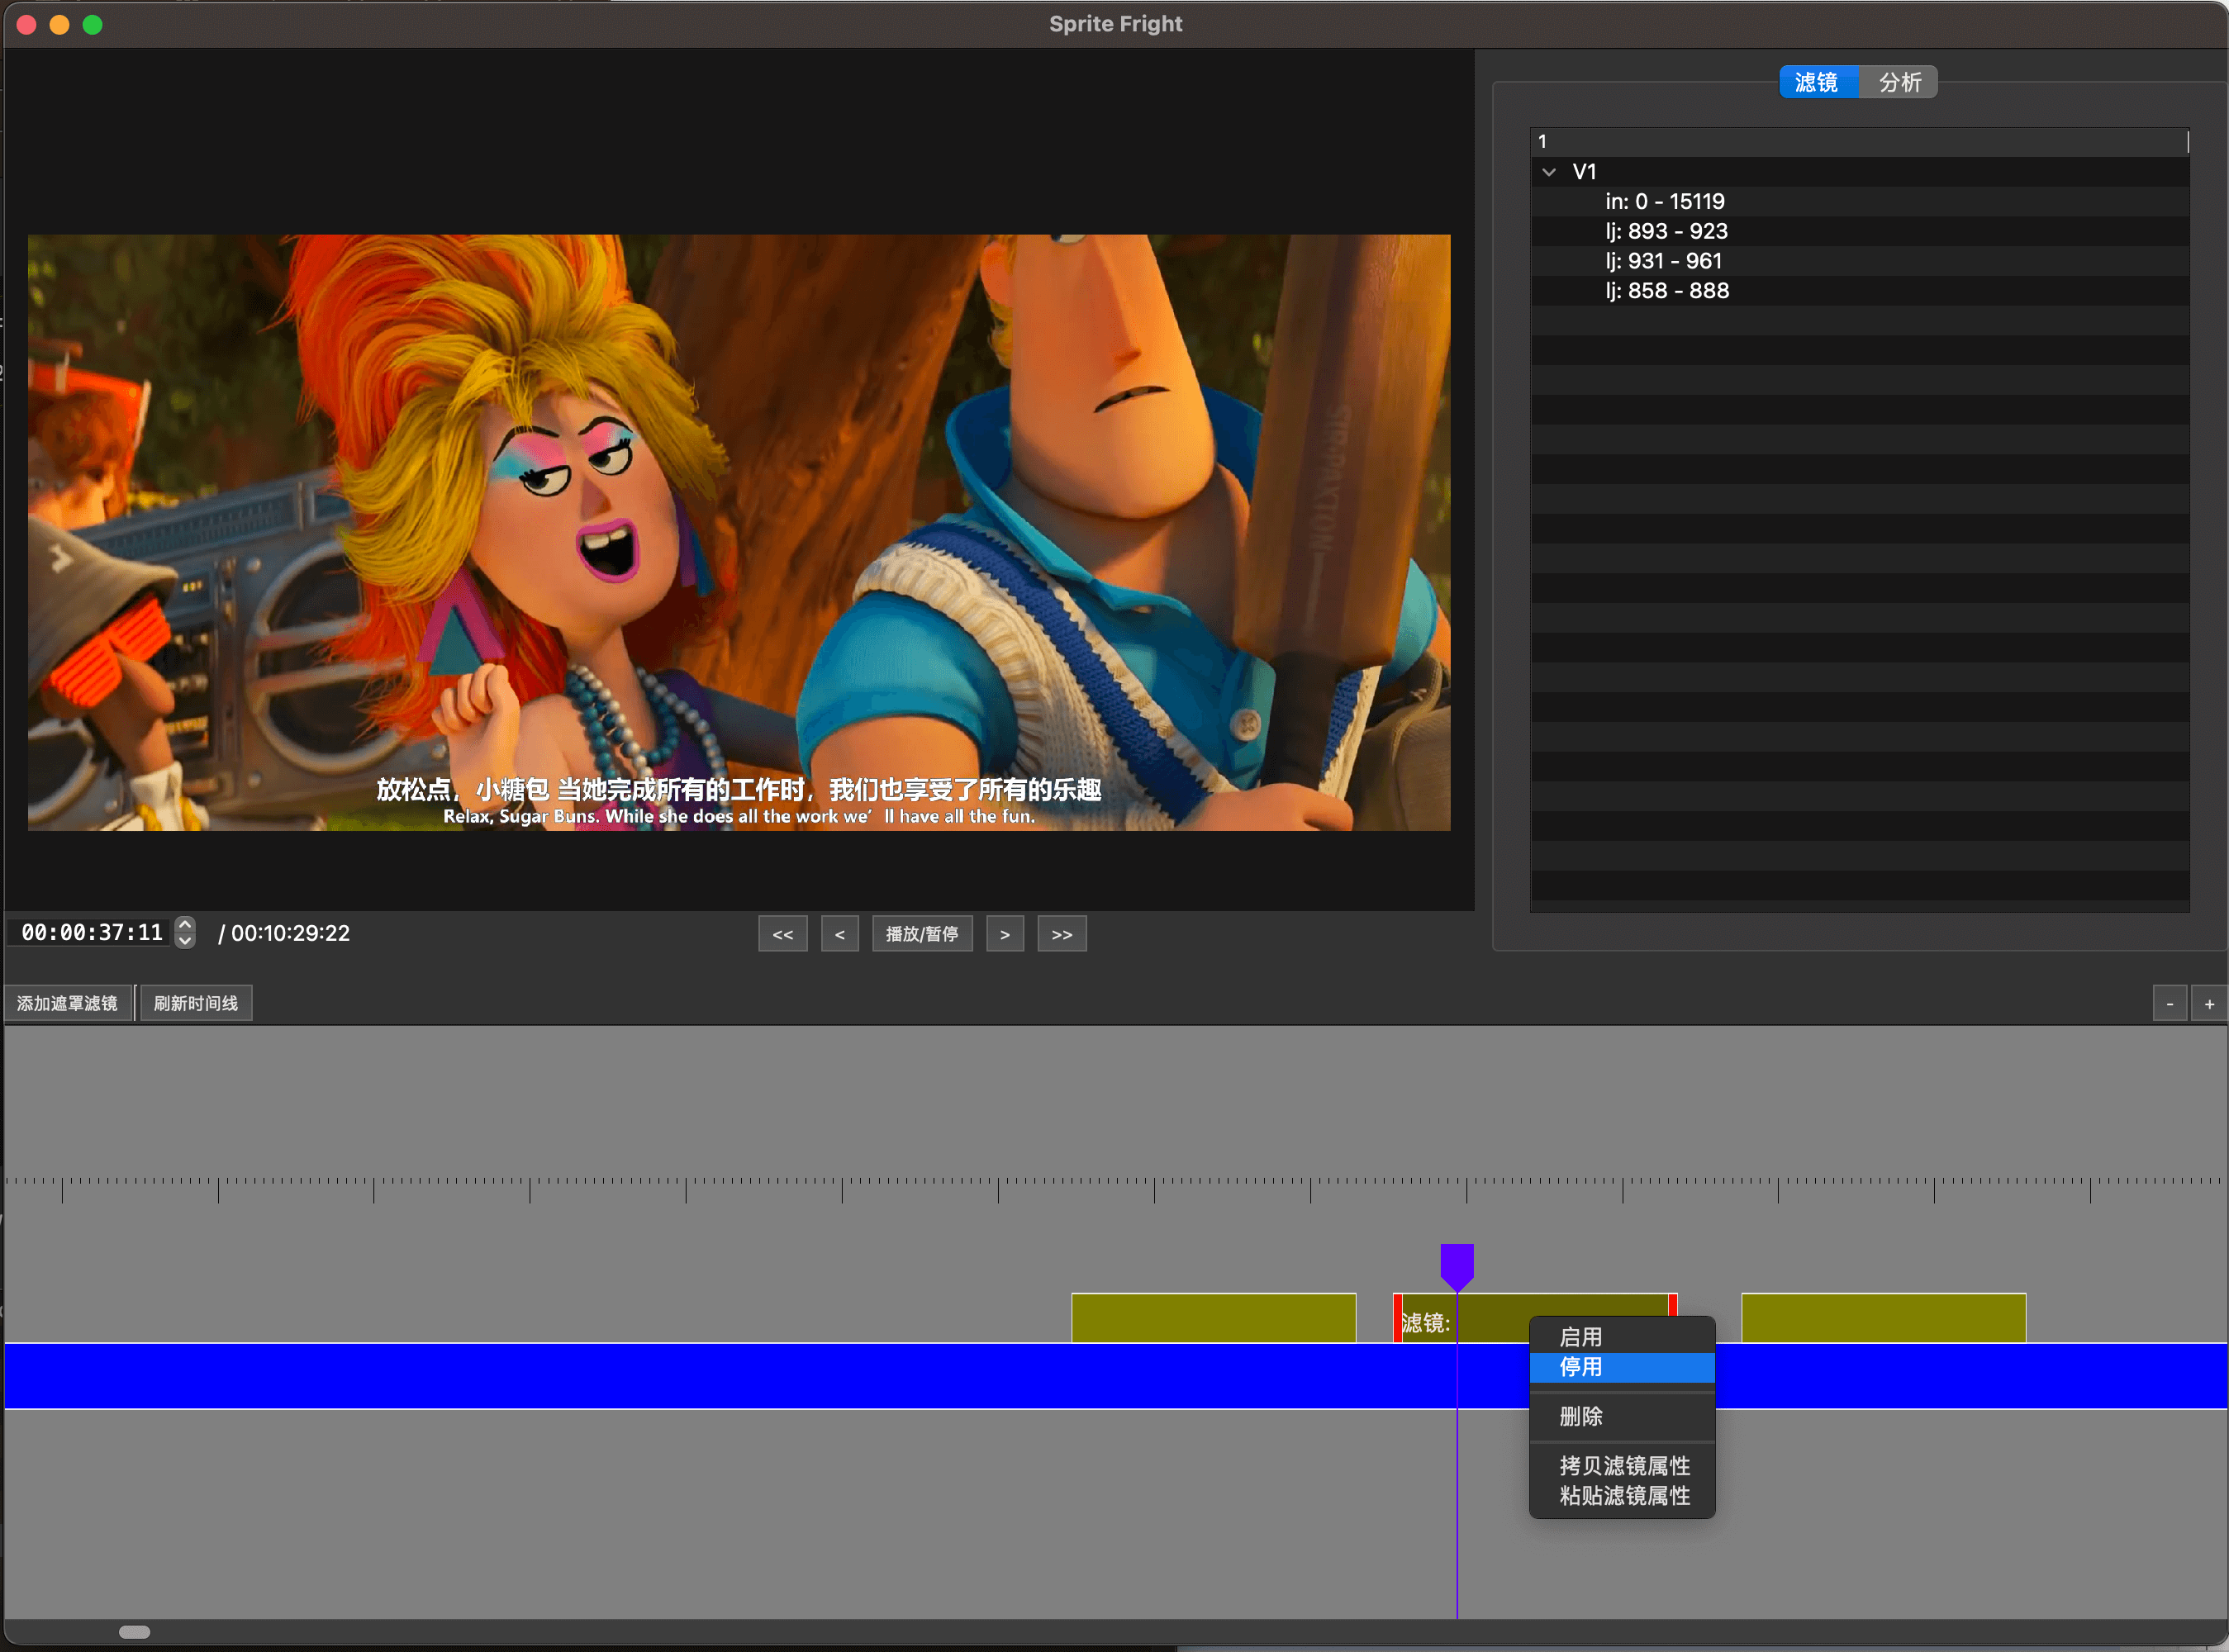Select the rightmost olive filter clip
The width and height of the screenshot is (2229, 1652).
(1883, 1318)
